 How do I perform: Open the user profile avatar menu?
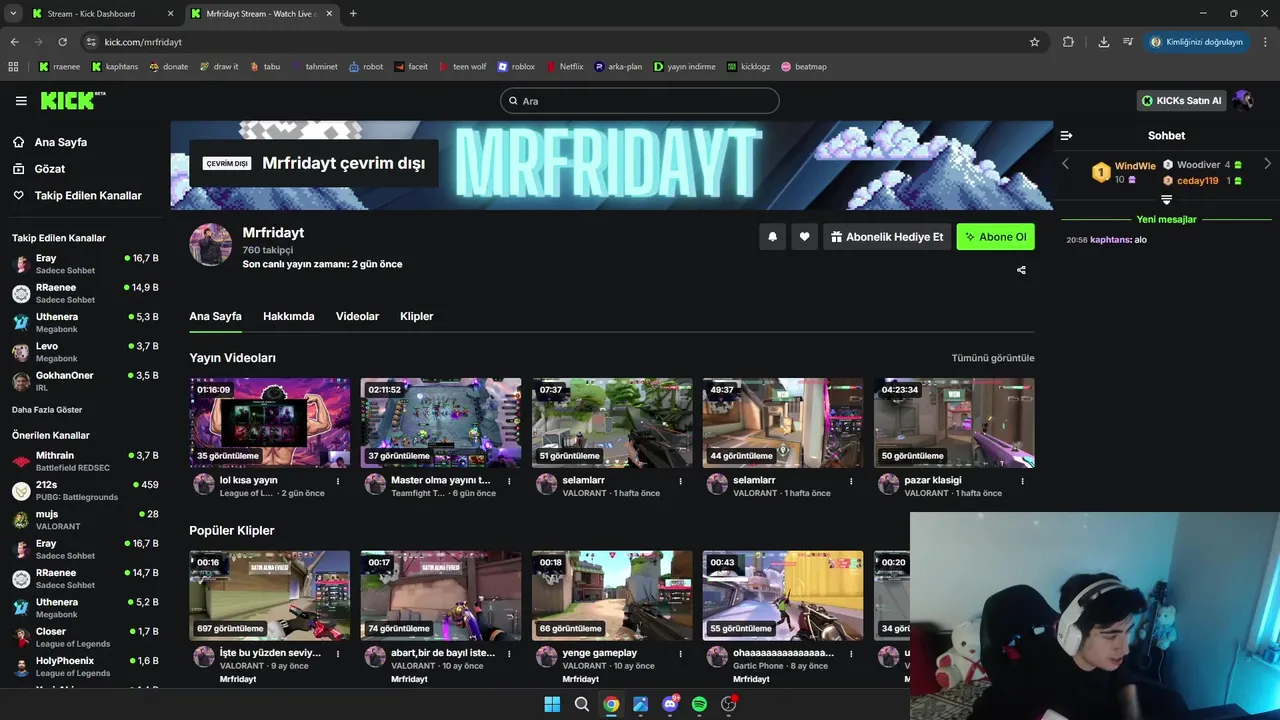coord(1243,100)
